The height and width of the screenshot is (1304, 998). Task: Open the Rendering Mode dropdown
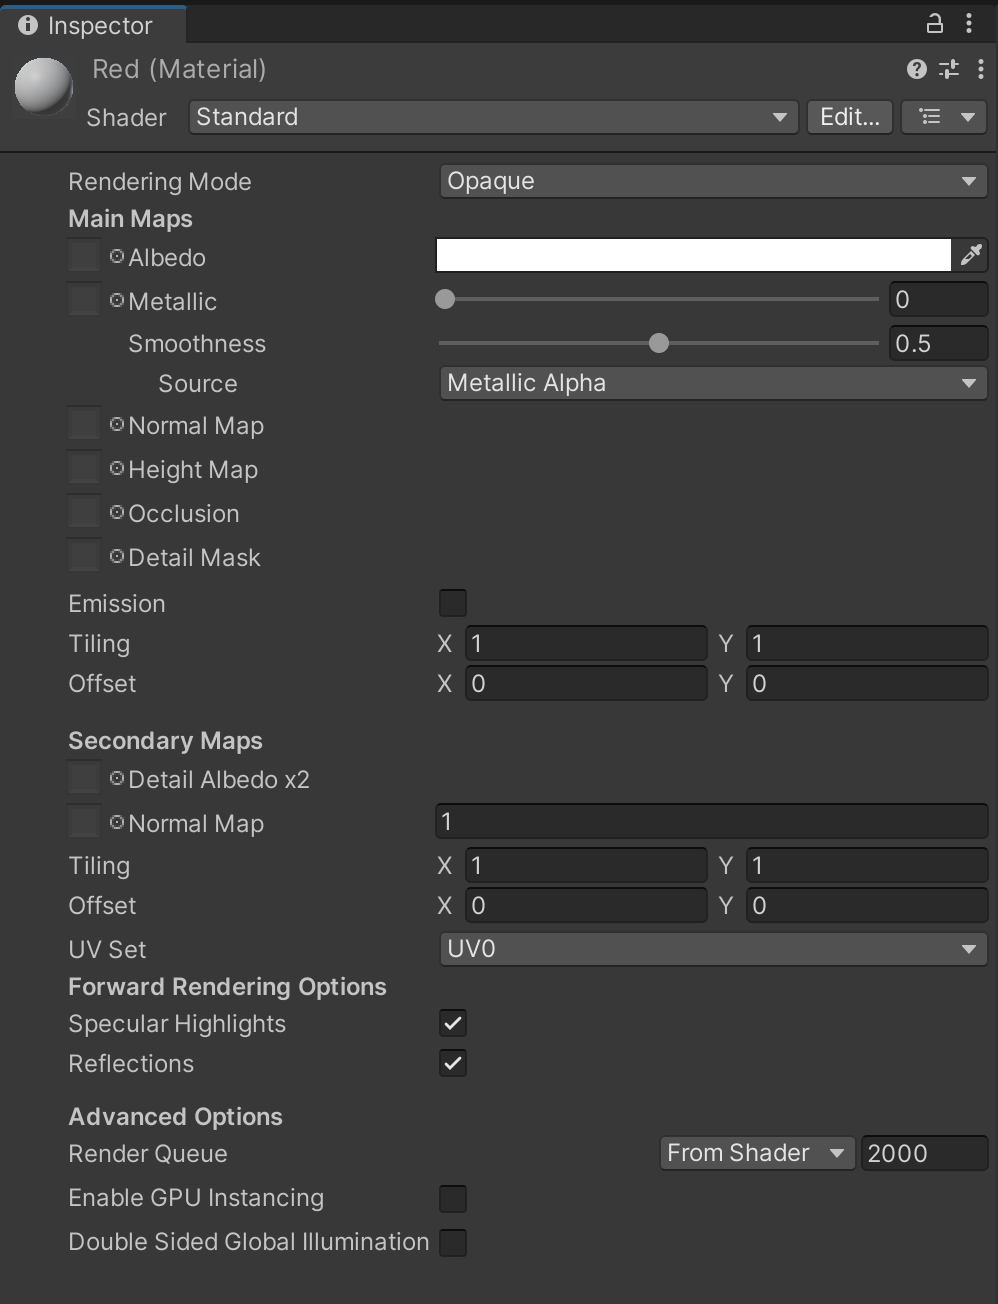(x=712, y=181)
